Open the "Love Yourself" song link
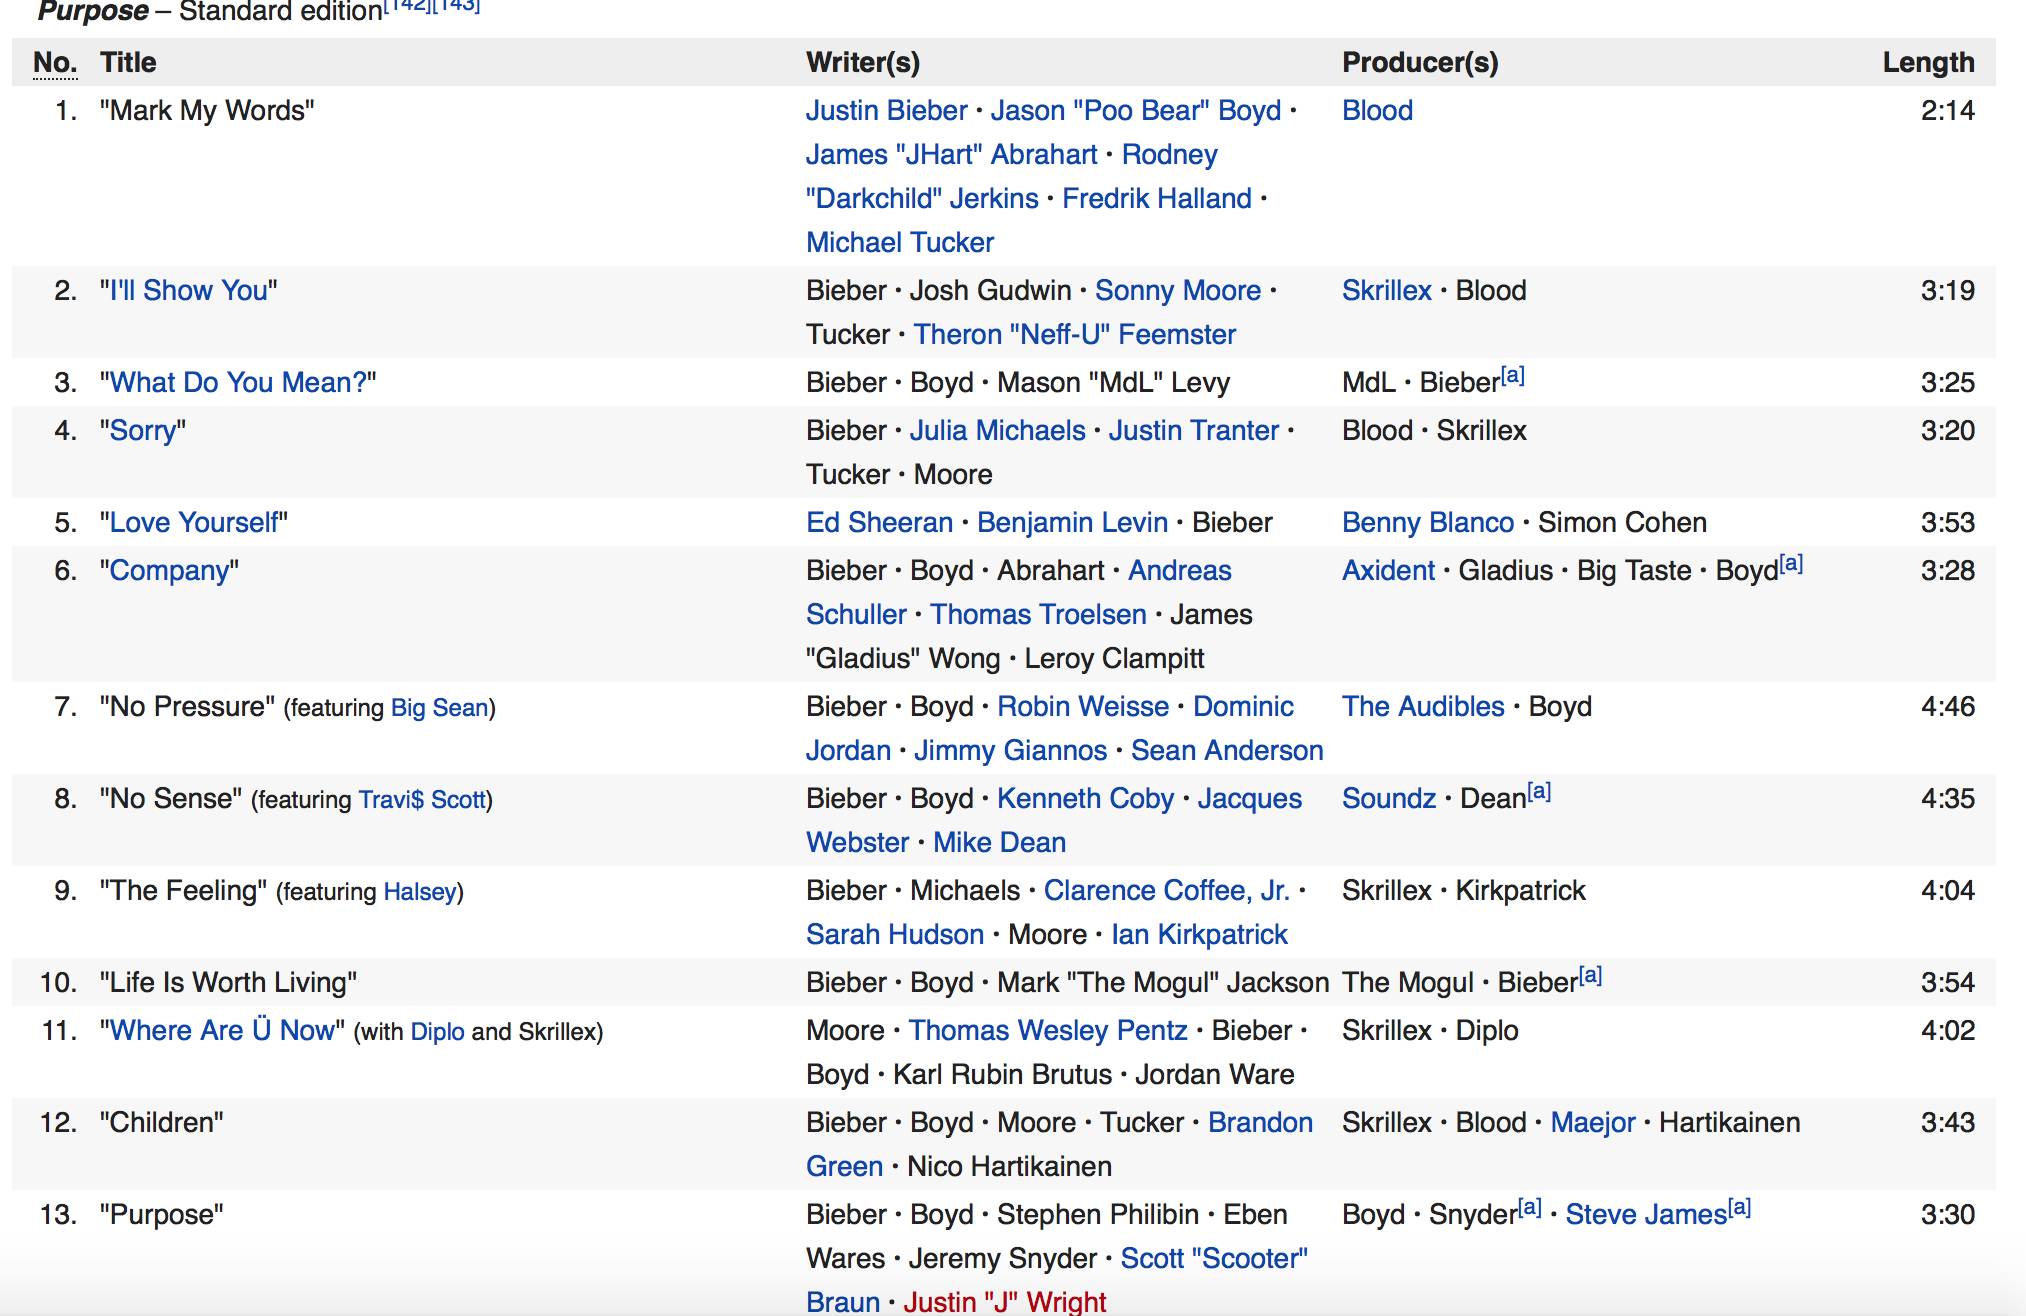The image size is (2026, 1316). click(x=194, y=523)
